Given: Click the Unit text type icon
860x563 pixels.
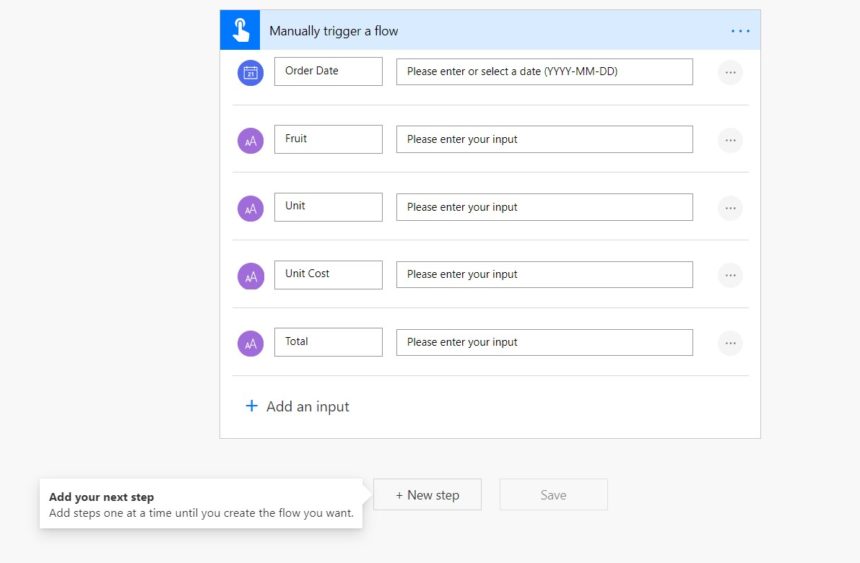Looking at the screenshot, I should coord(251,209).
